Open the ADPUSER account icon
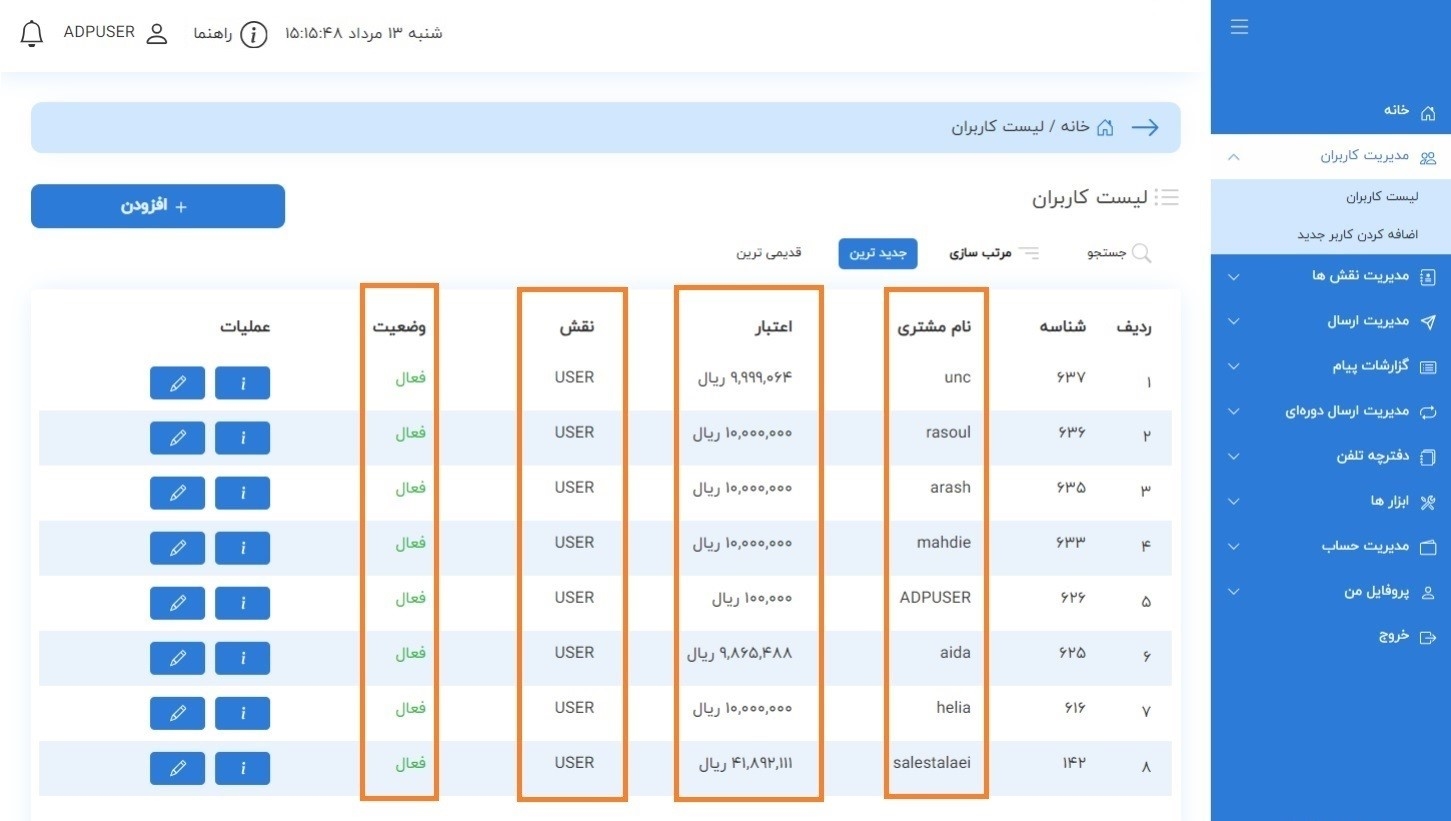The width and height of the screenshot is (1451, 821). 156,32
